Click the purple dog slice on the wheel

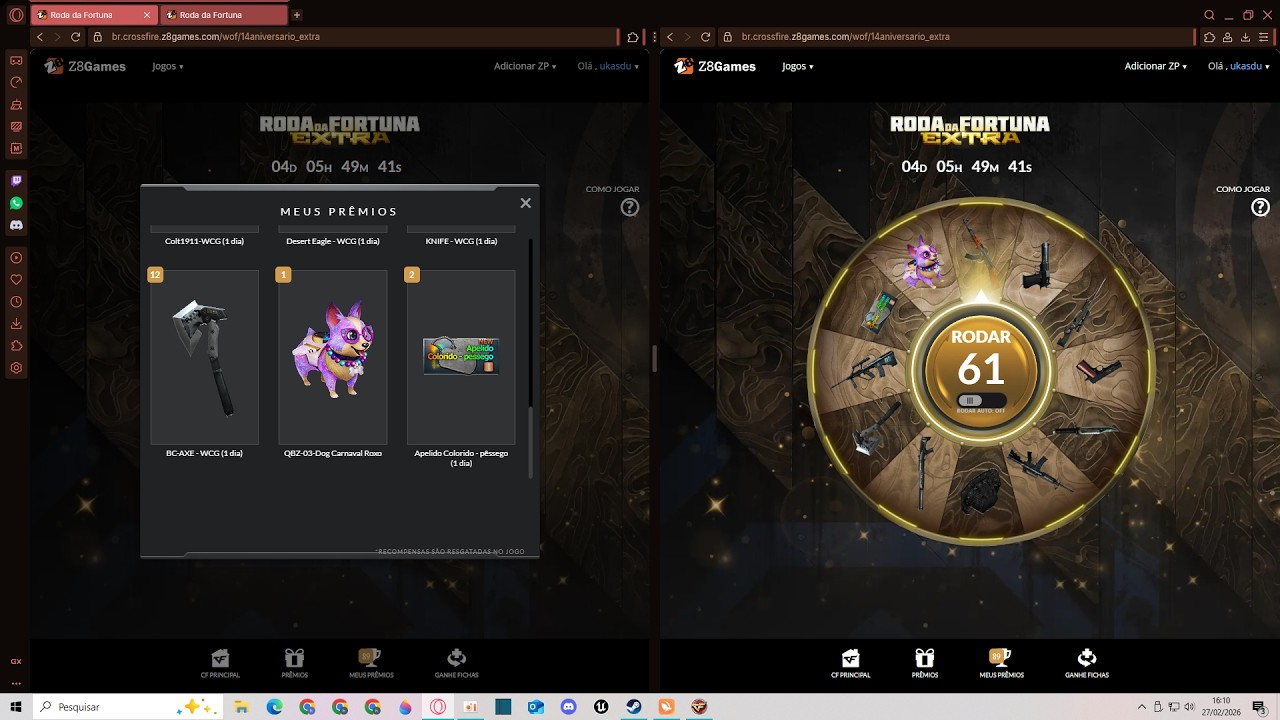pos(921,261)
